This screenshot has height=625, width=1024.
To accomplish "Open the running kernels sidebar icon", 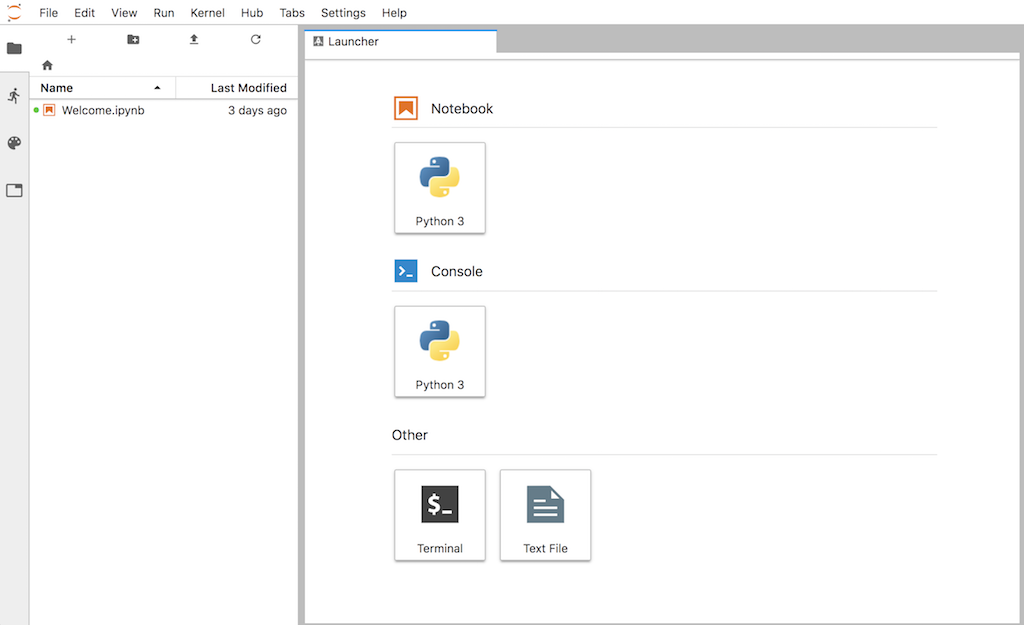I will [14, 96].
